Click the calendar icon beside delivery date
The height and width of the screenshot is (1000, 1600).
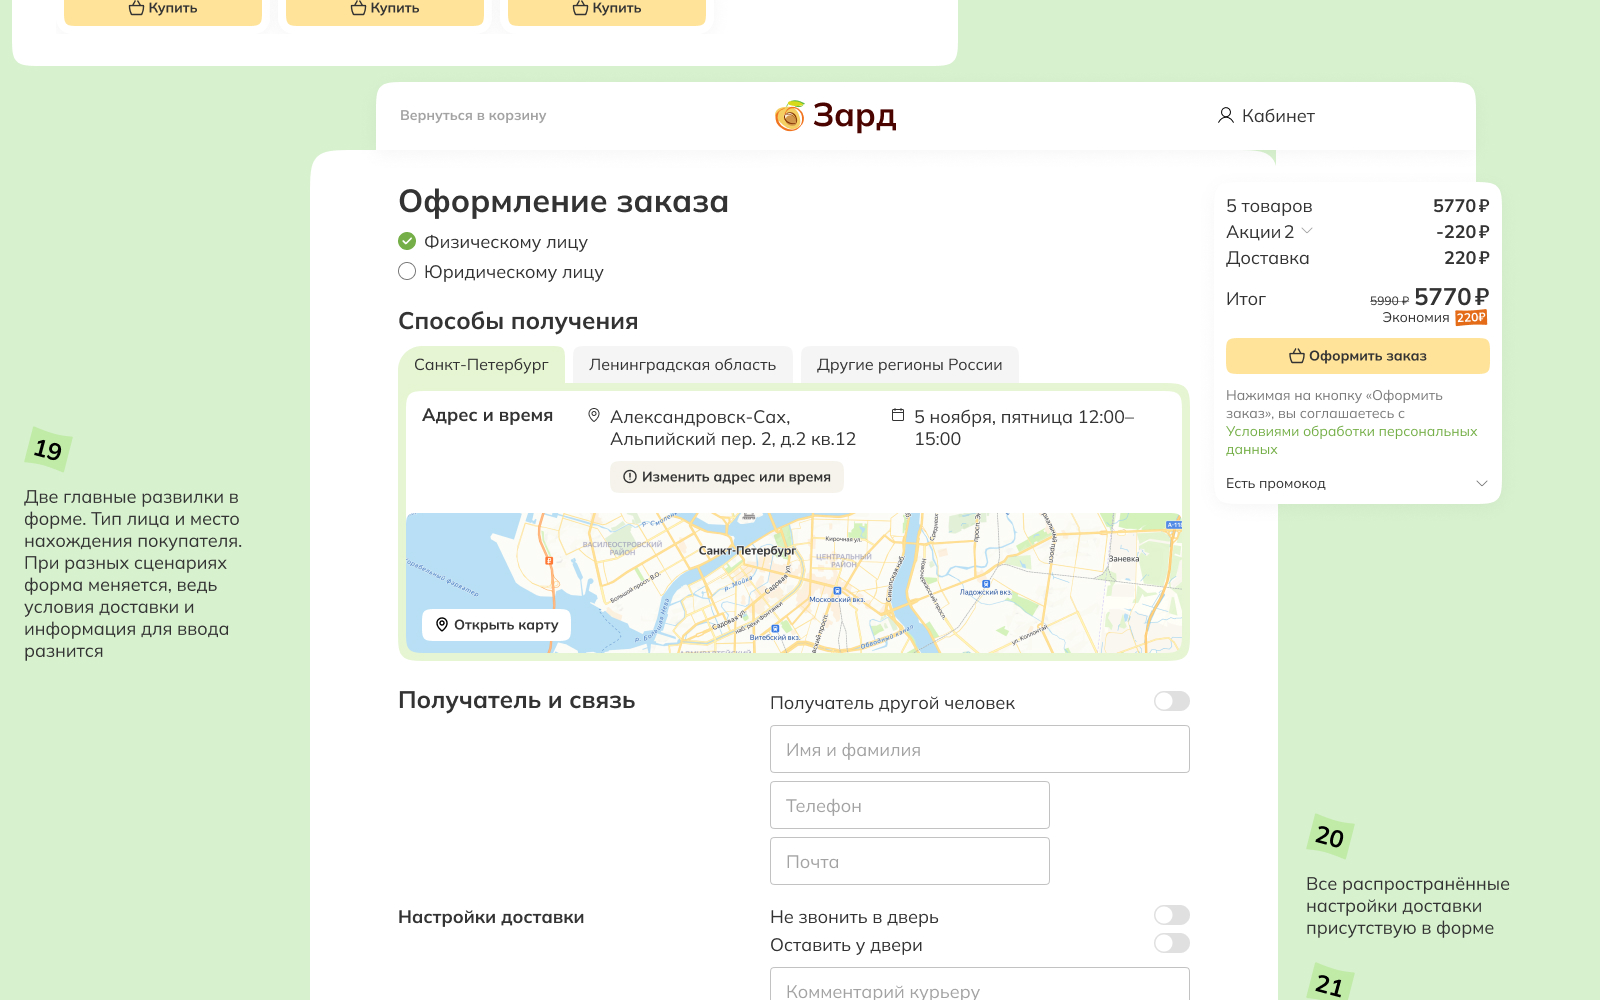(x=898, y=414)
